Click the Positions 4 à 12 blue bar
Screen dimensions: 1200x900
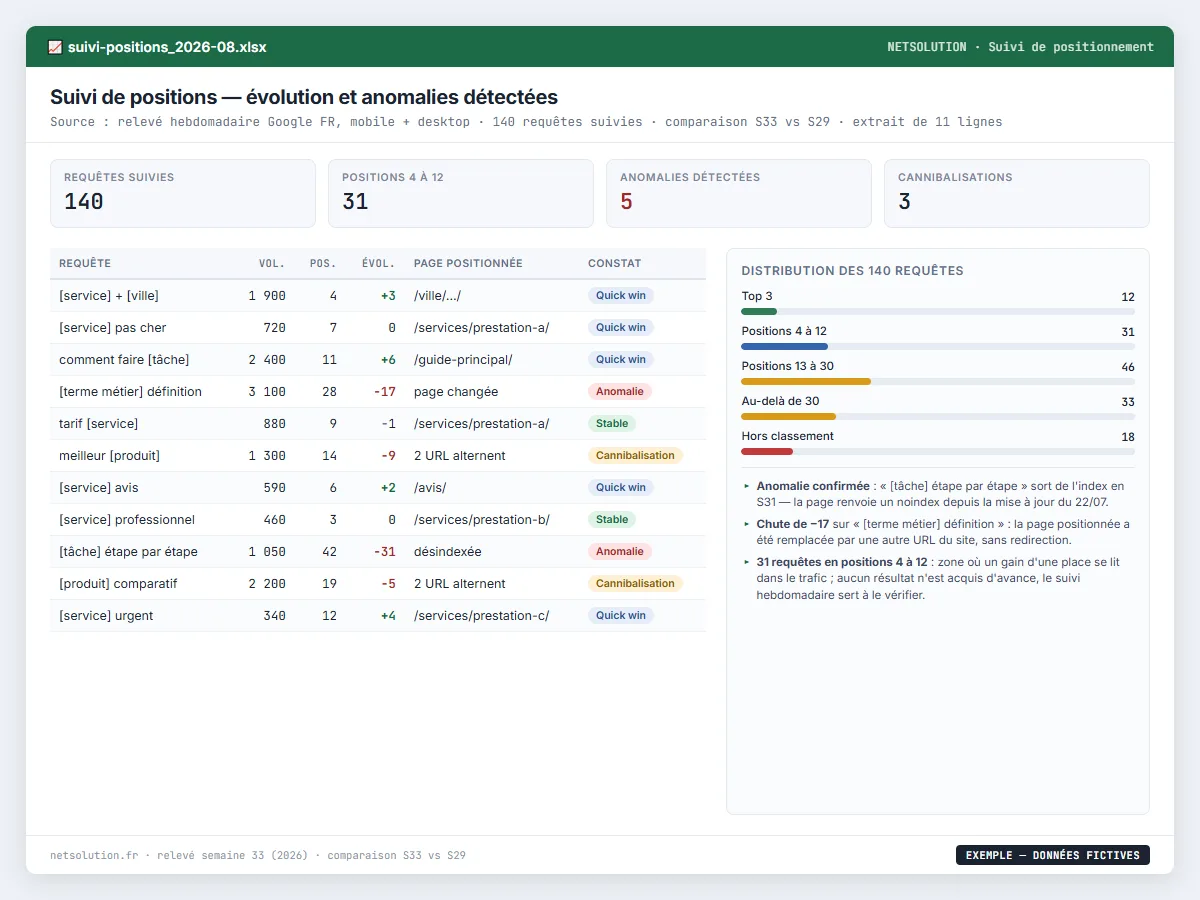click(x=785, y=346)
